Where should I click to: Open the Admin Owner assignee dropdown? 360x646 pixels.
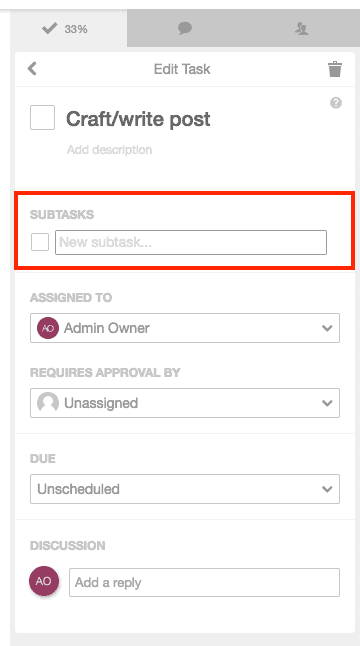[x=185, y=328]
